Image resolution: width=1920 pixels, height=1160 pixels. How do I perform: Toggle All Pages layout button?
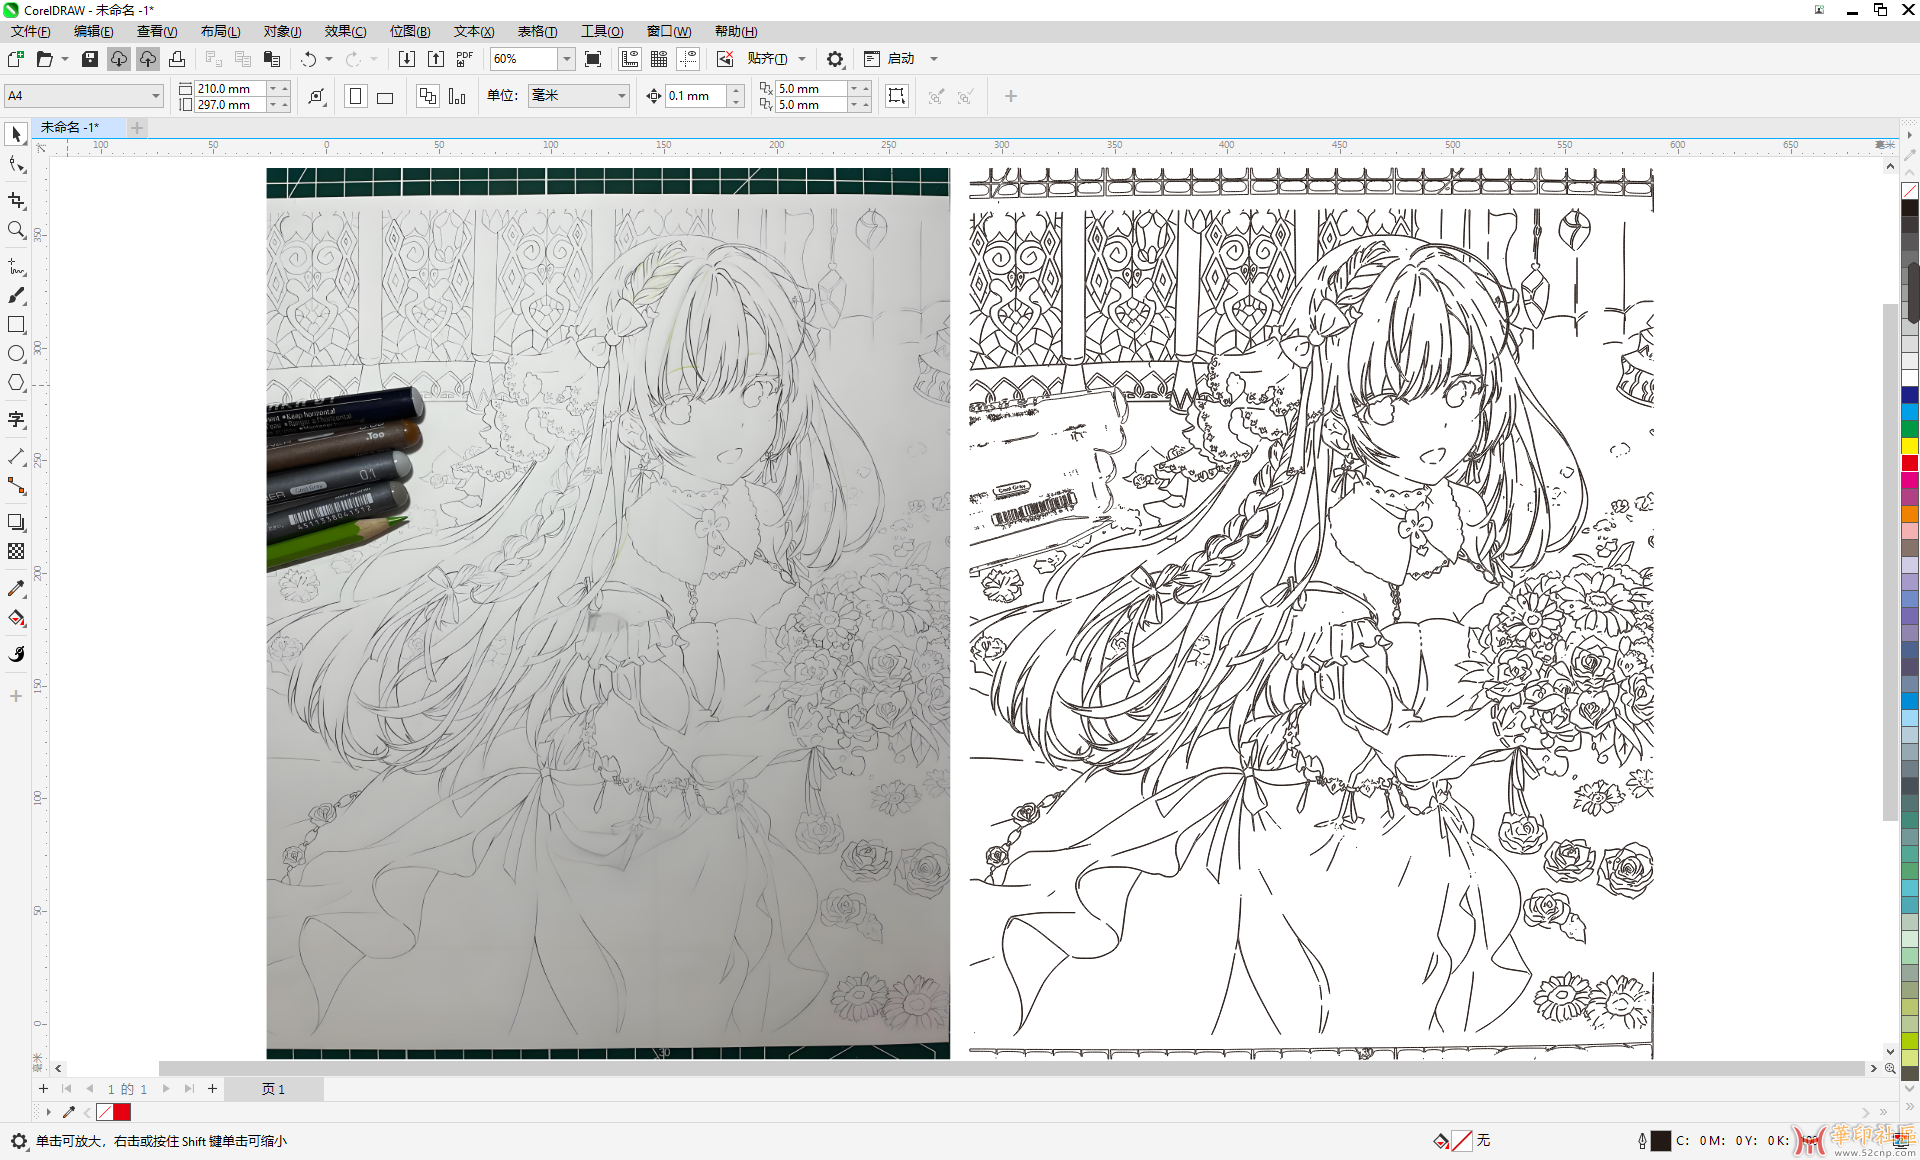pos(428,96)
